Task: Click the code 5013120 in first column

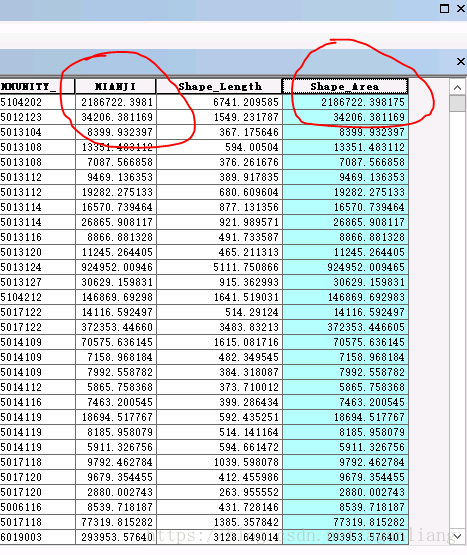Action: pos(37,252)
